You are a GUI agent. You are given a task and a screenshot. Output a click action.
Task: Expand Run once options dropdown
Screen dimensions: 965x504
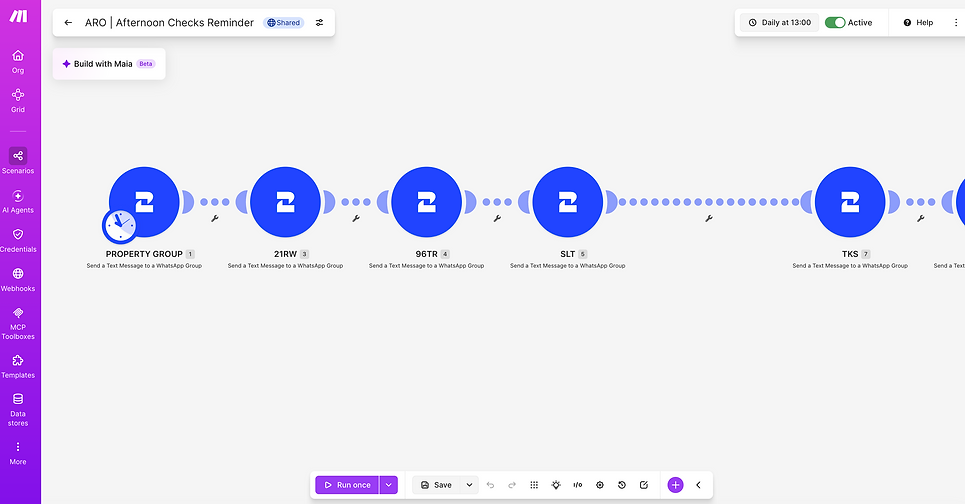coord(388,485)
